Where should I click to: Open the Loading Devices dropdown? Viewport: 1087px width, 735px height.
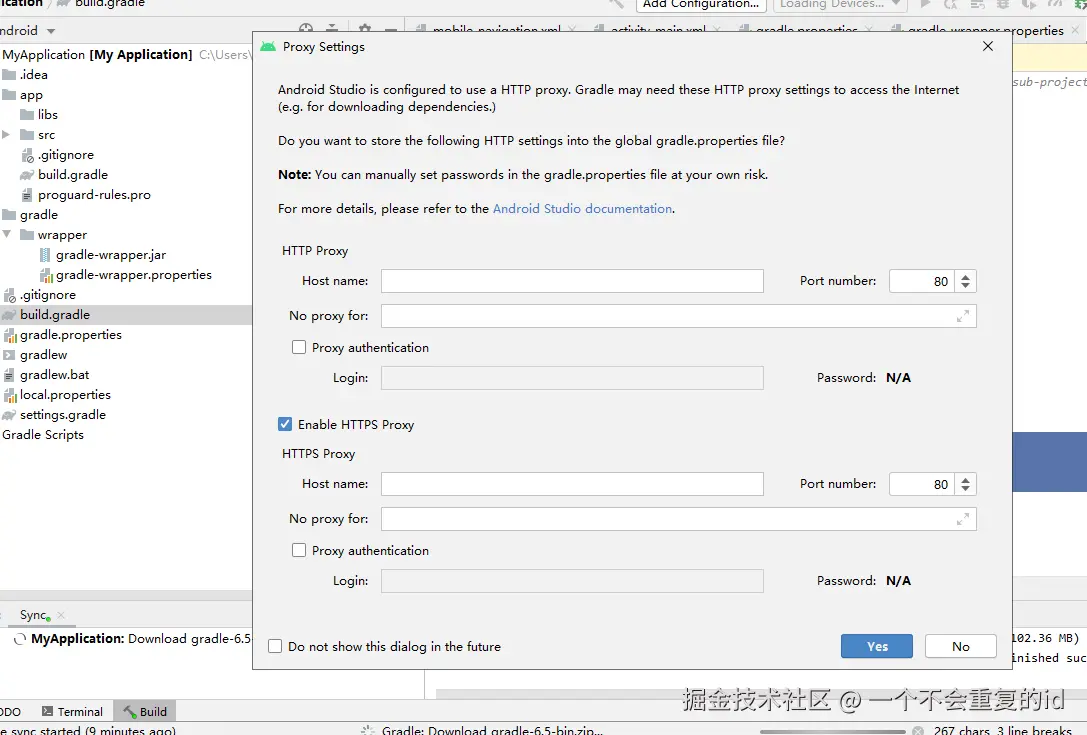click(839, 4)
